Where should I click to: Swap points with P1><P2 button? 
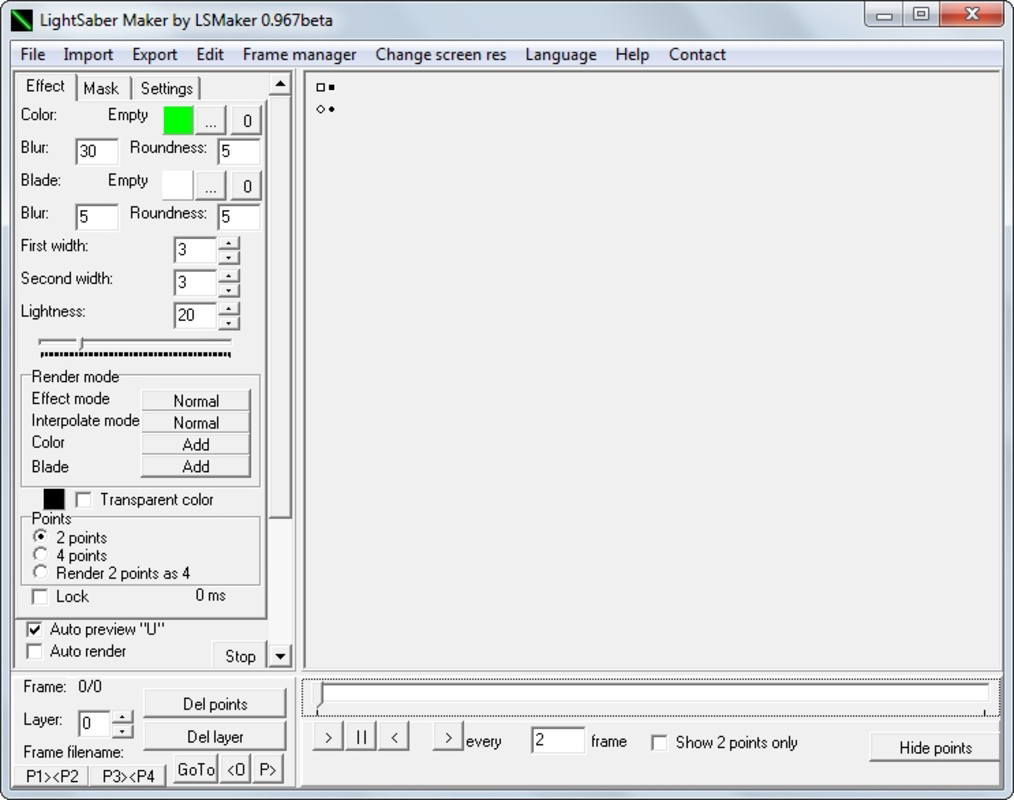click(x=52, y=776)
